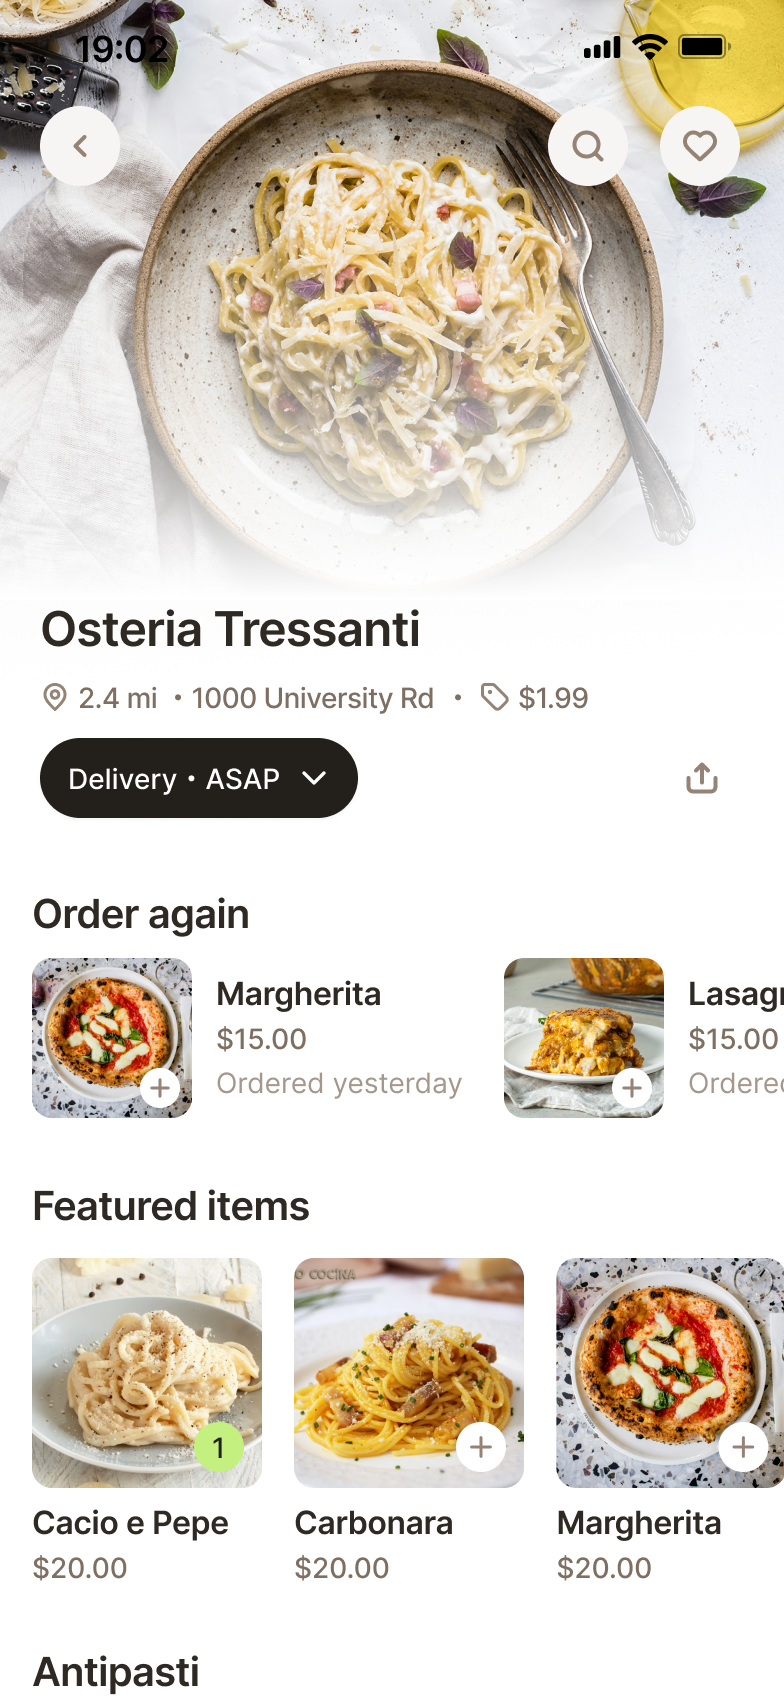The width and height of the screenshot is (784, 1704).
Task: Add Carbonara to the cart
Action: (x=481, y=1447)
